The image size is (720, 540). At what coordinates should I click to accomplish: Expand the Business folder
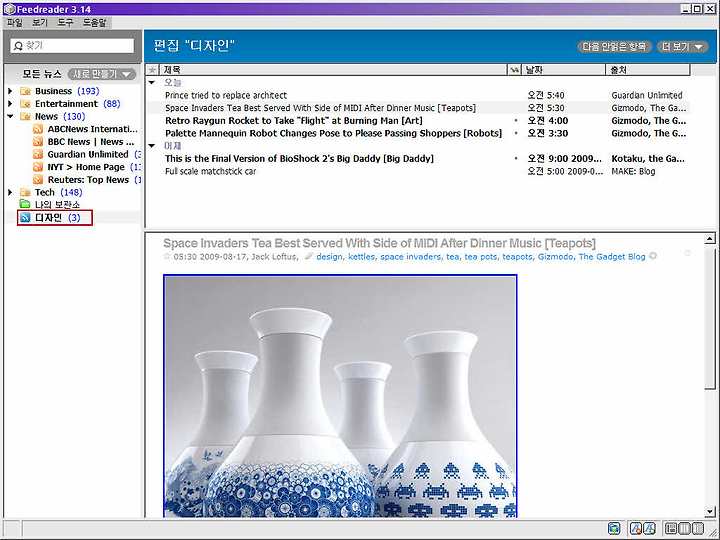click(10, 91)
